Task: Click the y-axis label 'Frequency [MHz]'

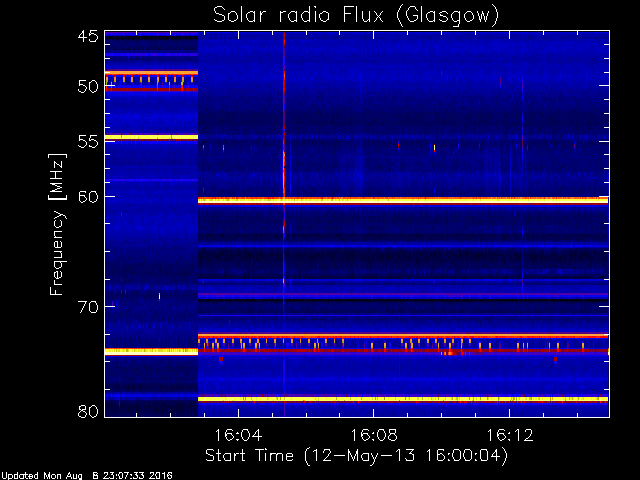Action: pos(57,224)
